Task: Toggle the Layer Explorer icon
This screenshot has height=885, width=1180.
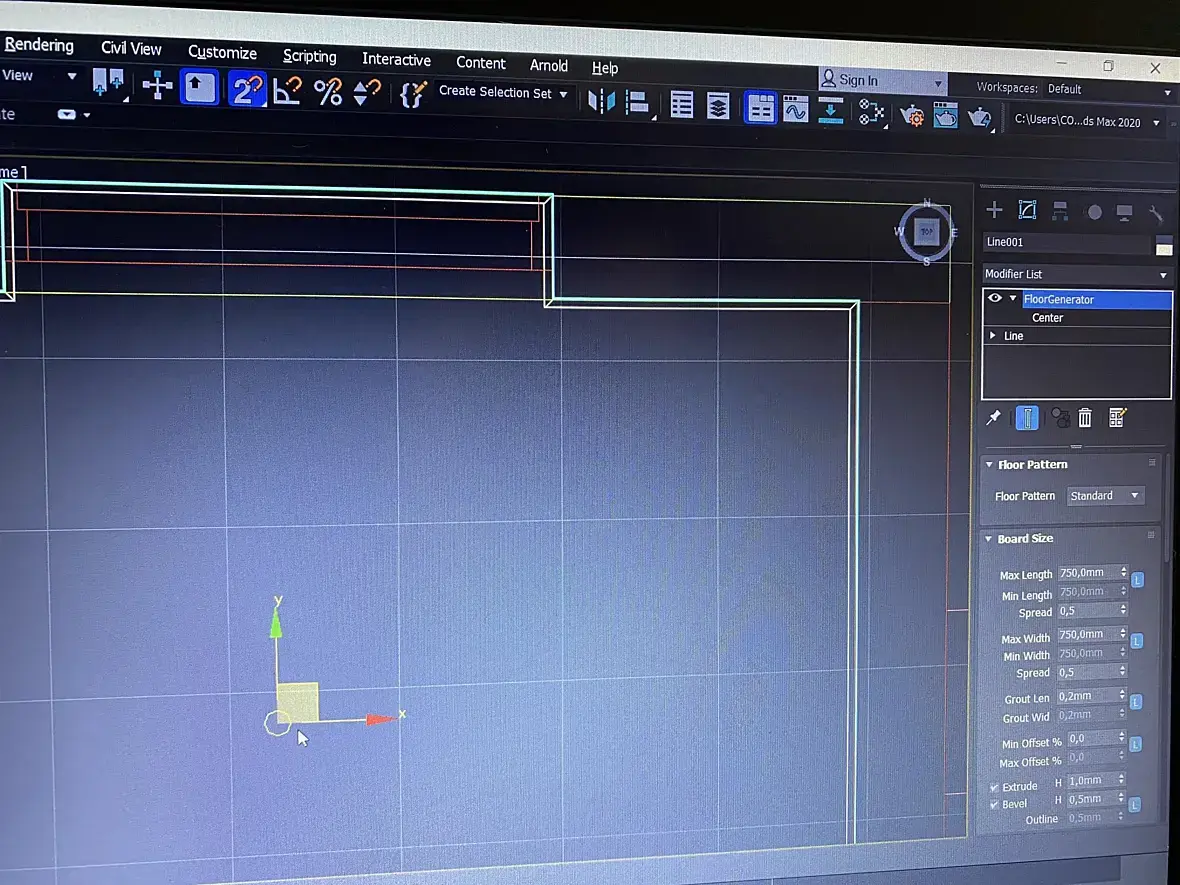Action: point(717,106)
